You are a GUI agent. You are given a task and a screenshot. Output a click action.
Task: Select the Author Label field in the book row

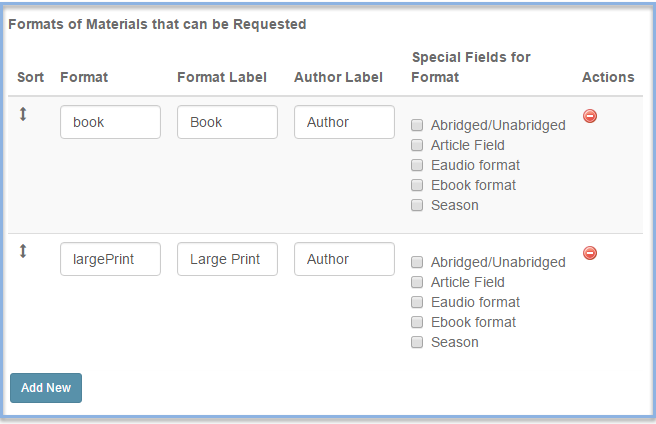(344, 122)
